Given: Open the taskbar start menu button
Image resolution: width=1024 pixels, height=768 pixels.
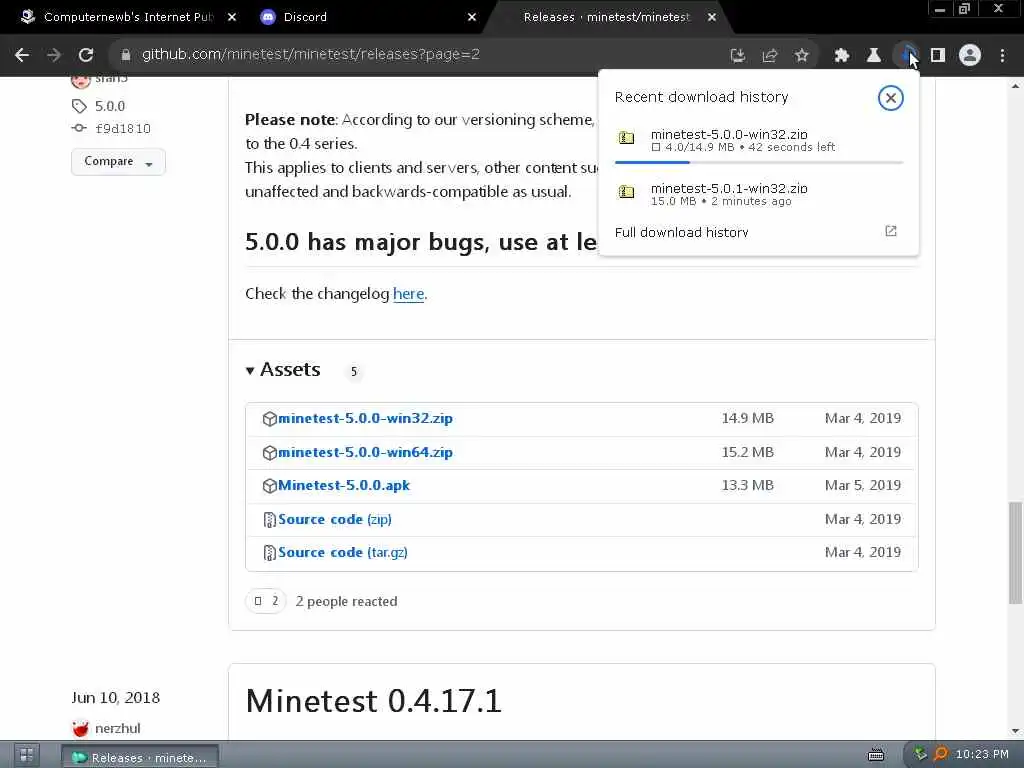Looking at the screenshot, I should [x=26, y=756].
